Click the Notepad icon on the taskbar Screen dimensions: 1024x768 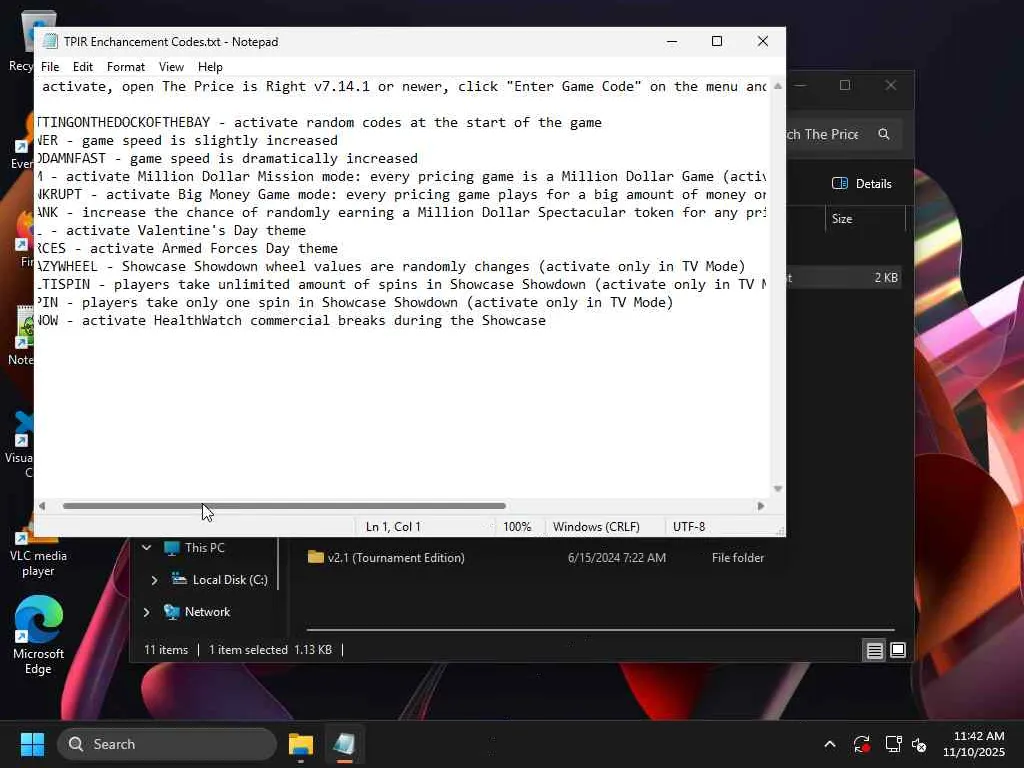click(x=344, y=744)
